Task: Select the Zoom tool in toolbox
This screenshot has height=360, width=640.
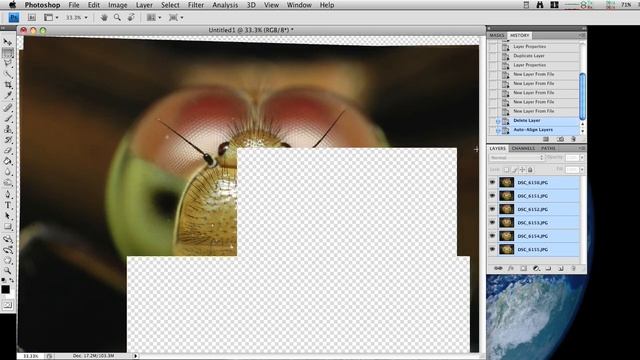Action: [x=7, y=271]
